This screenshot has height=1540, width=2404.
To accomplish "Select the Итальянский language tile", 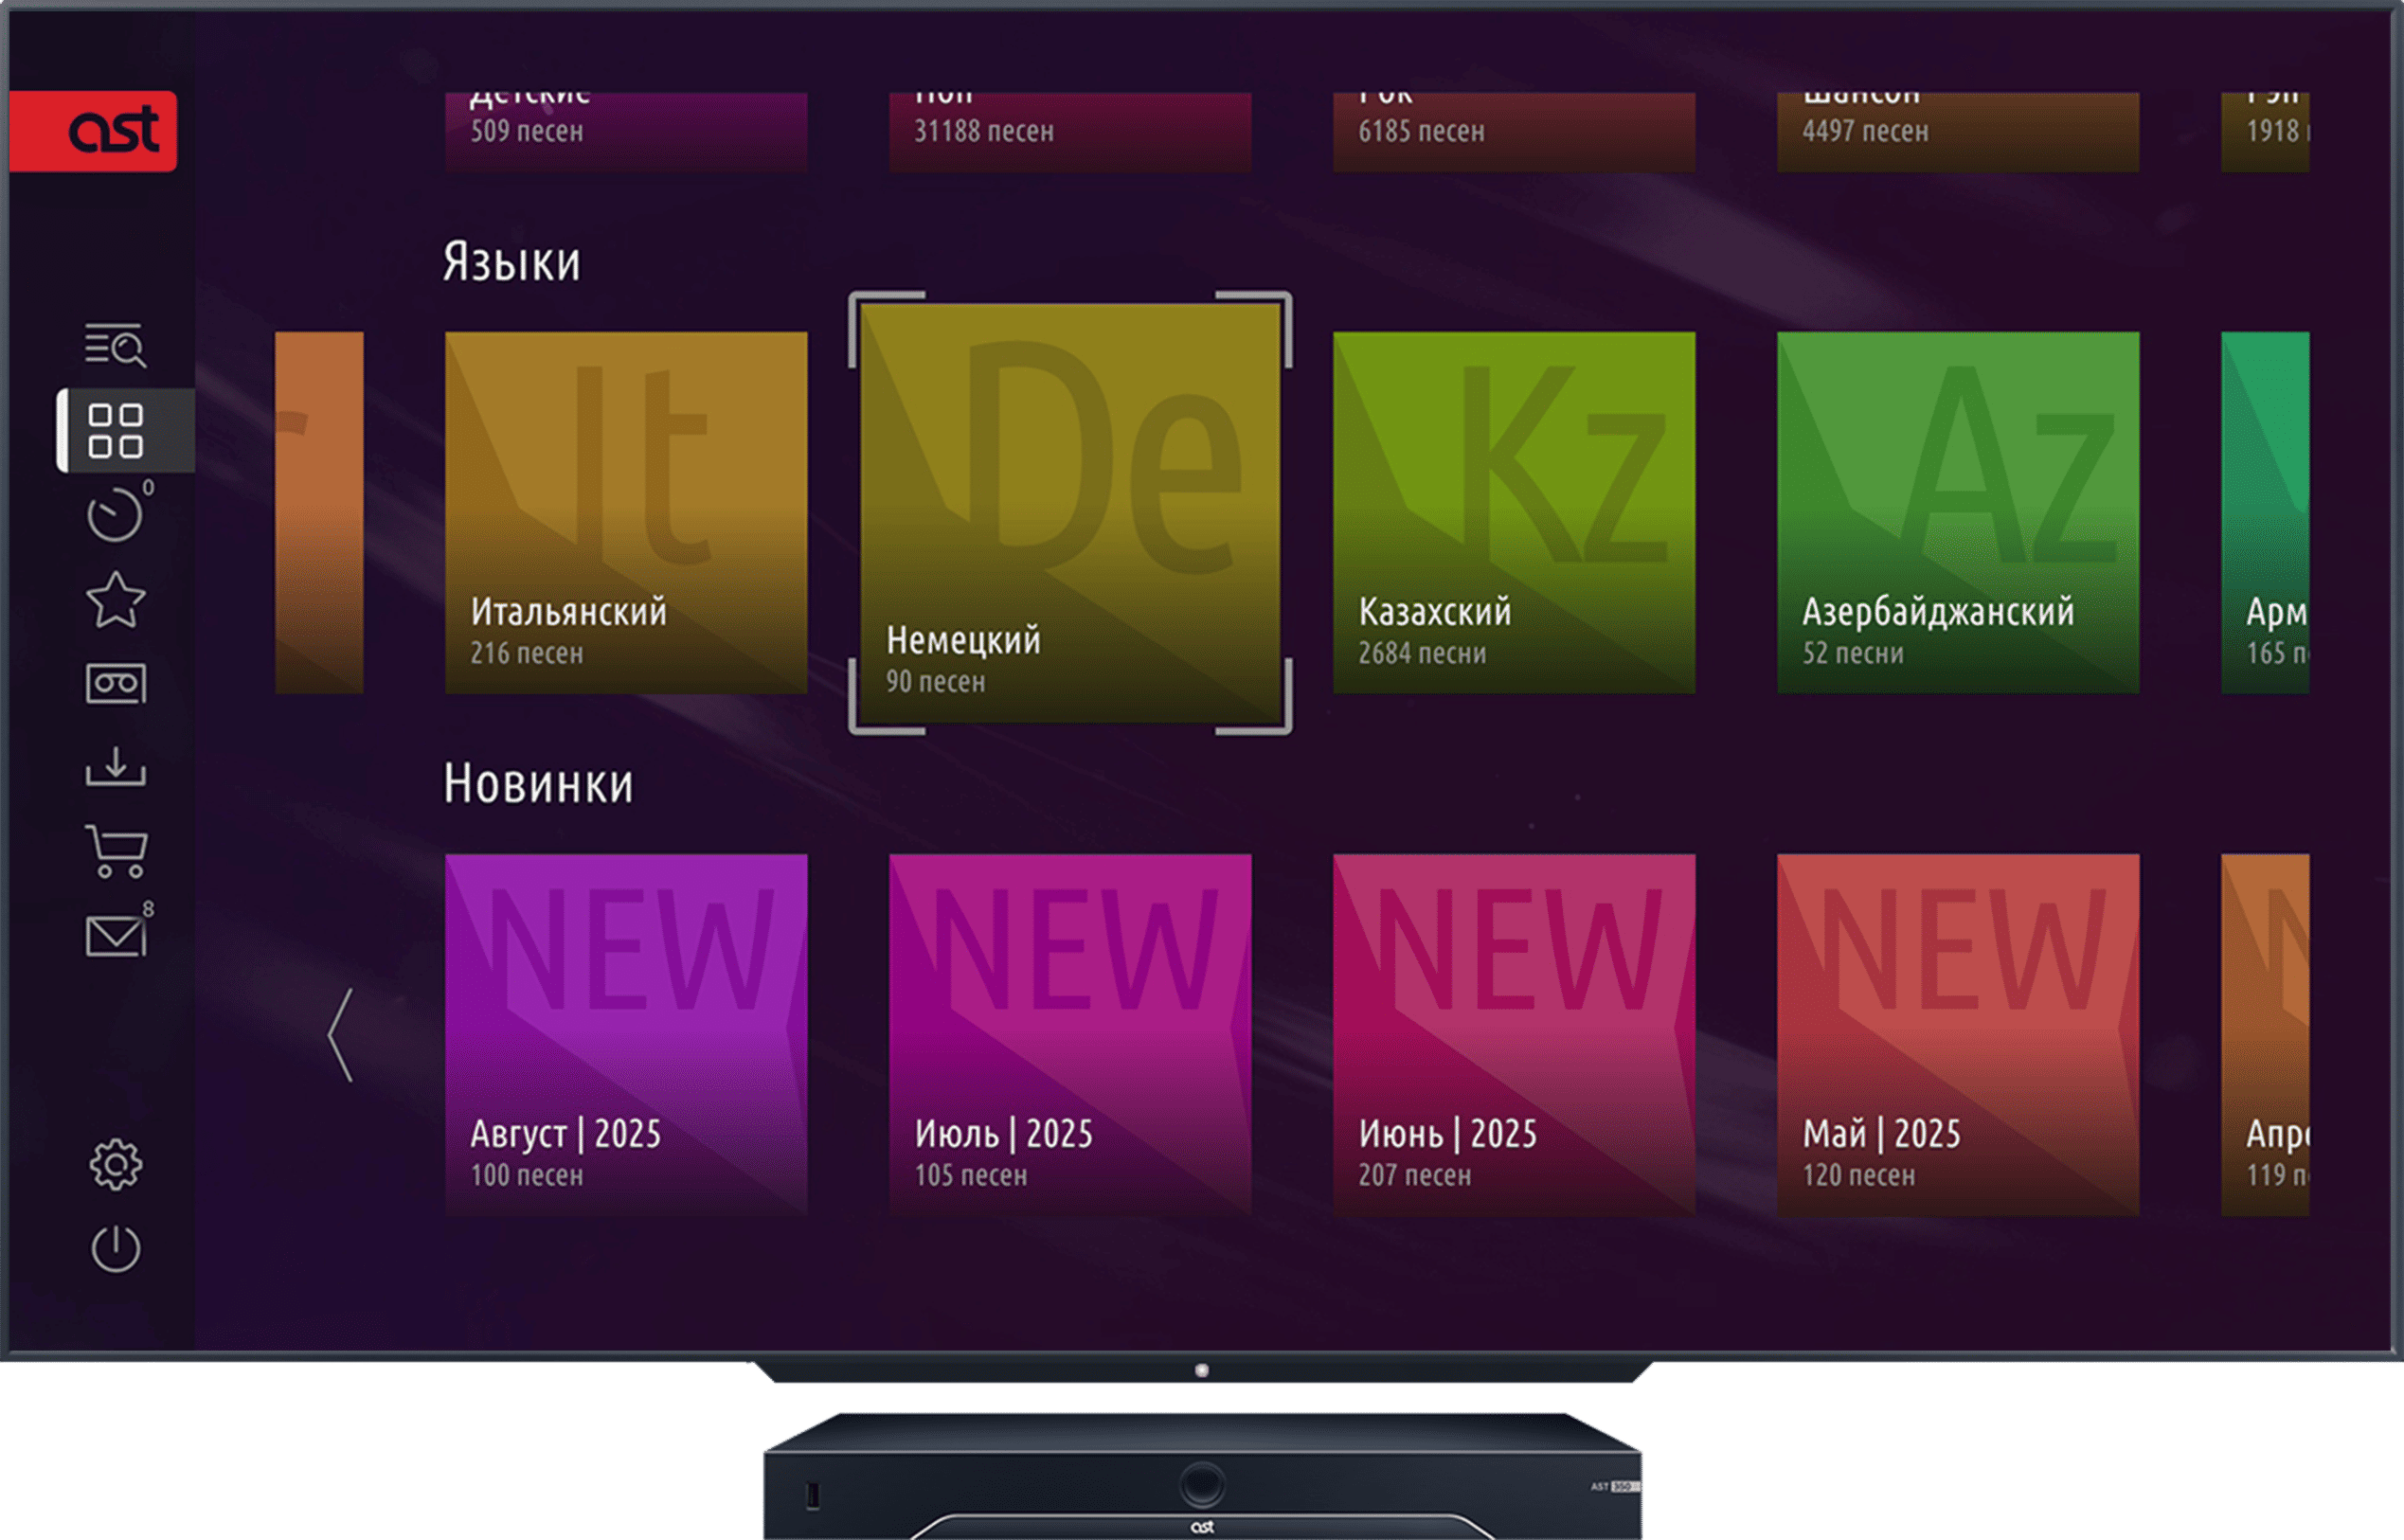I will [626, 512].
